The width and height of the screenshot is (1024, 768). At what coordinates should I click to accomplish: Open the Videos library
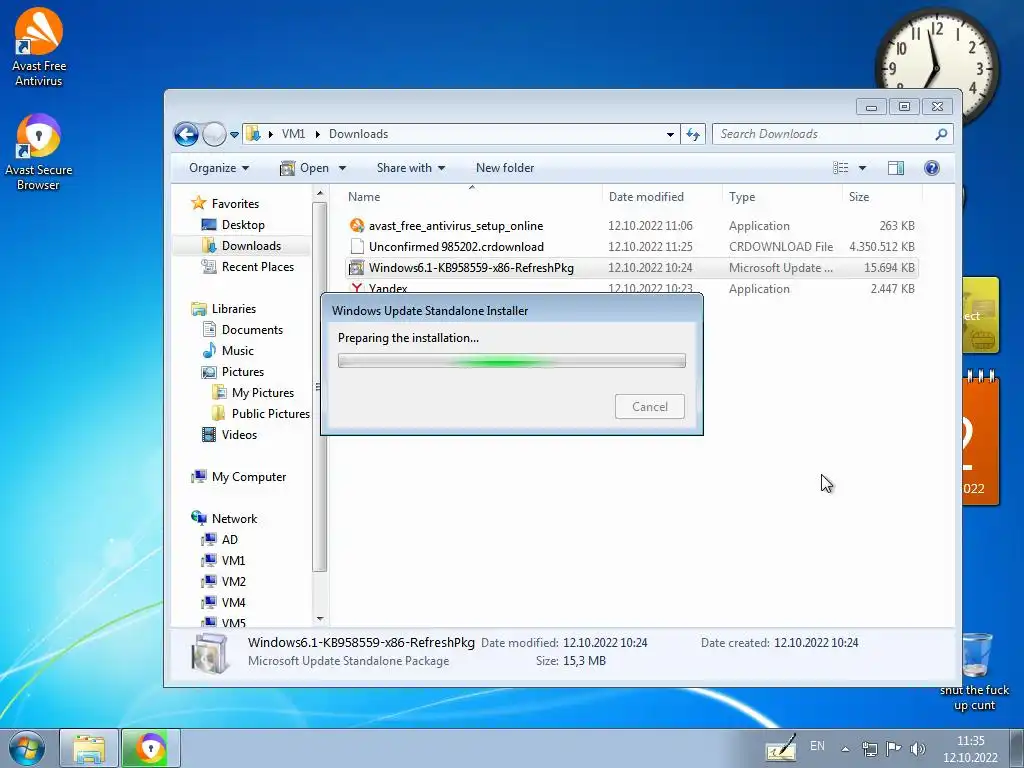[230, 434]
